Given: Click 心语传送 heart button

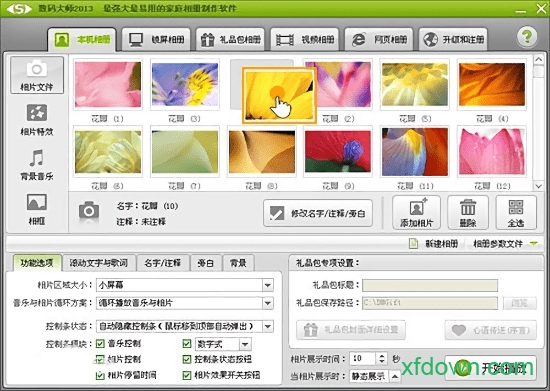Looking at the screenshot, I should click(x=491, y=330).
